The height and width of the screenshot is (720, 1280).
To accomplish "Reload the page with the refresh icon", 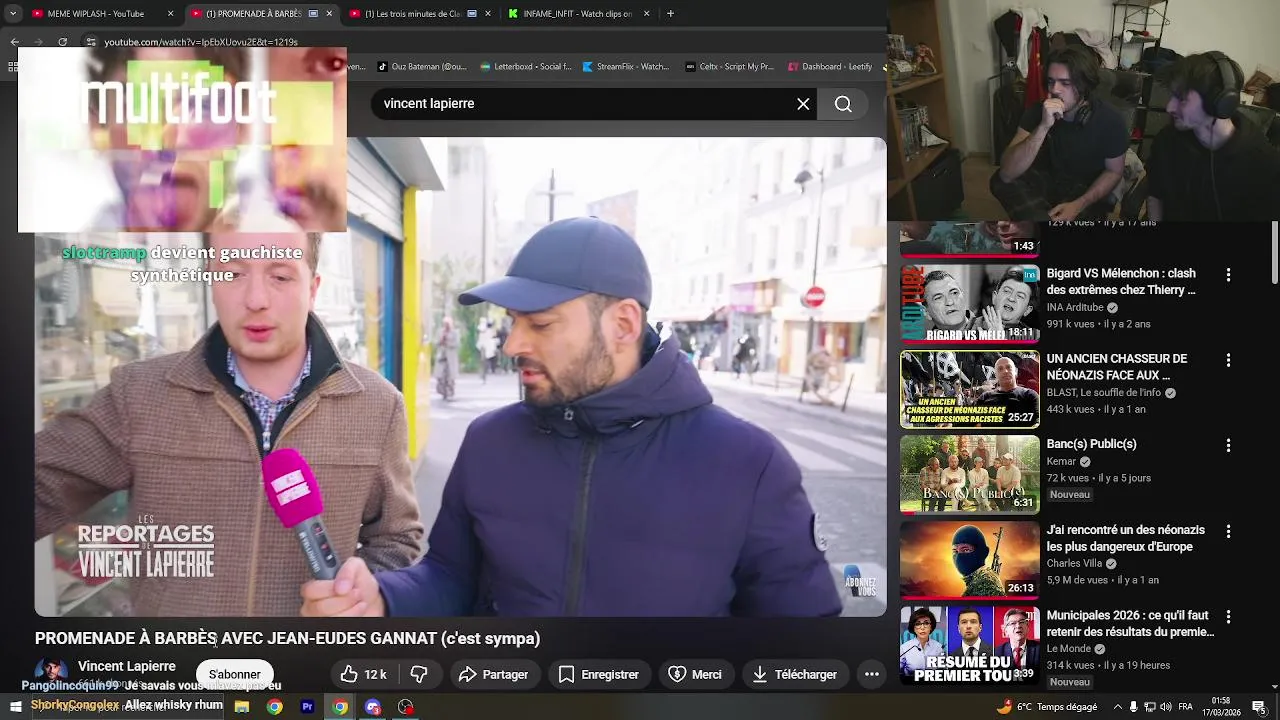I will pyautogui.click(x=62, y=42).
